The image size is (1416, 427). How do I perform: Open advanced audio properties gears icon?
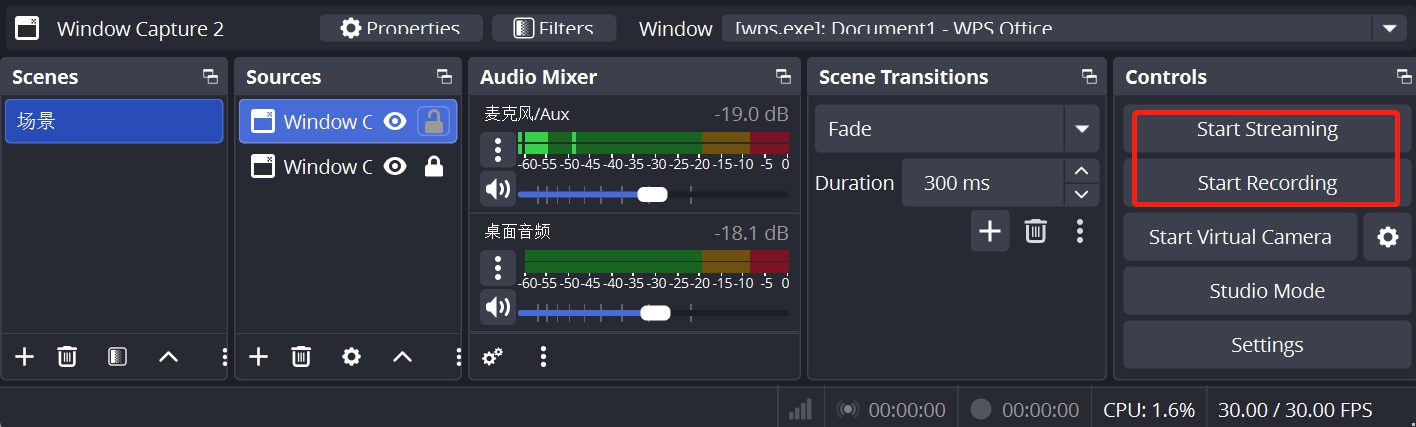(492, 357)
